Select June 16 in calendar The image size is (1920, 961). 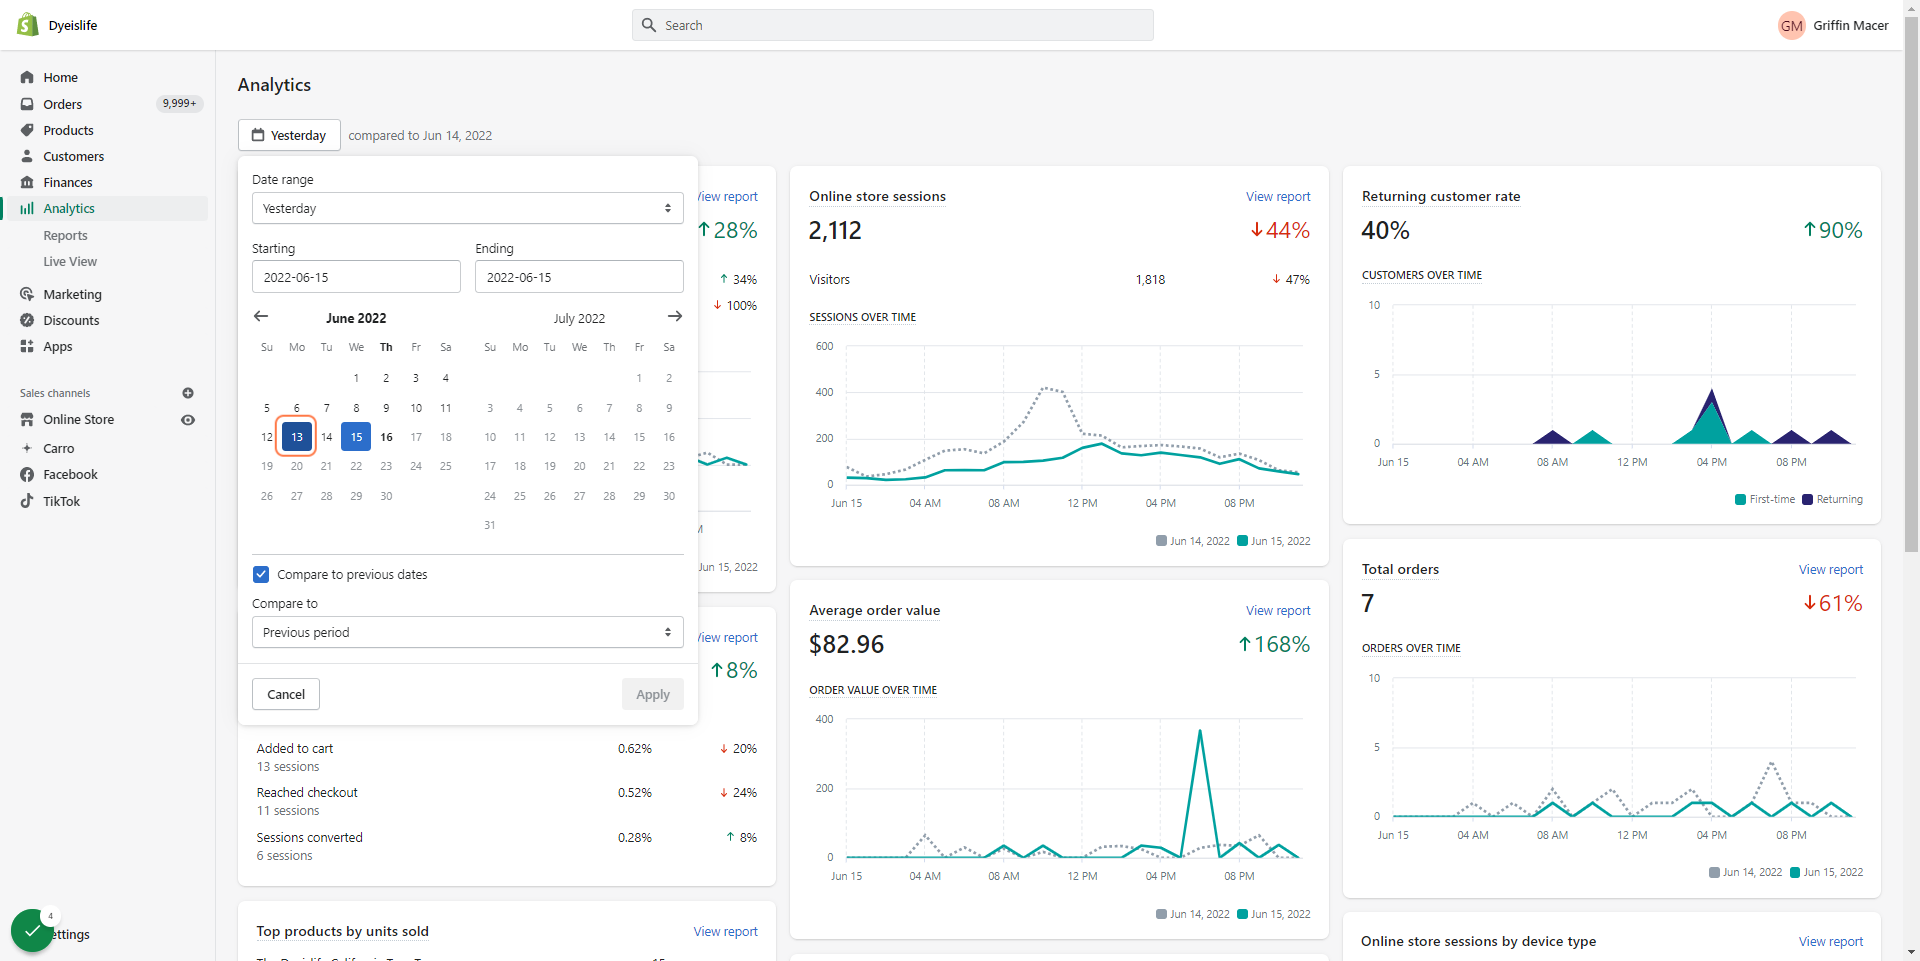pos(386,437)
